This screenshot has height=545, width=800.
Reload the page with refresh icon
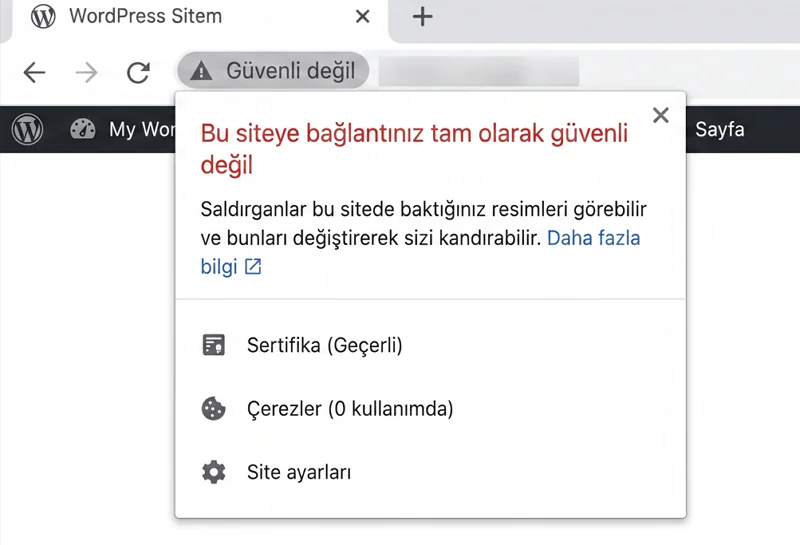[138, 72]
